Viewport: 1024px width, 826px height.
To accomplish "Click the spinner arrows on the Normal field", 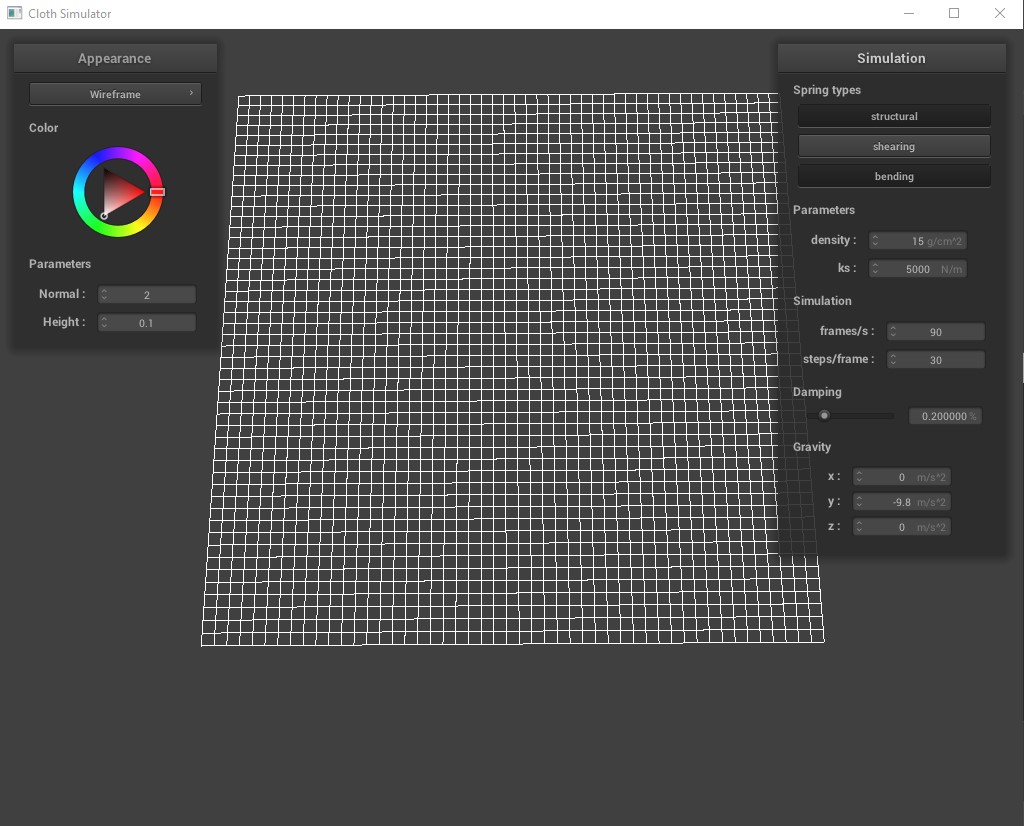I will coord(104,295).
